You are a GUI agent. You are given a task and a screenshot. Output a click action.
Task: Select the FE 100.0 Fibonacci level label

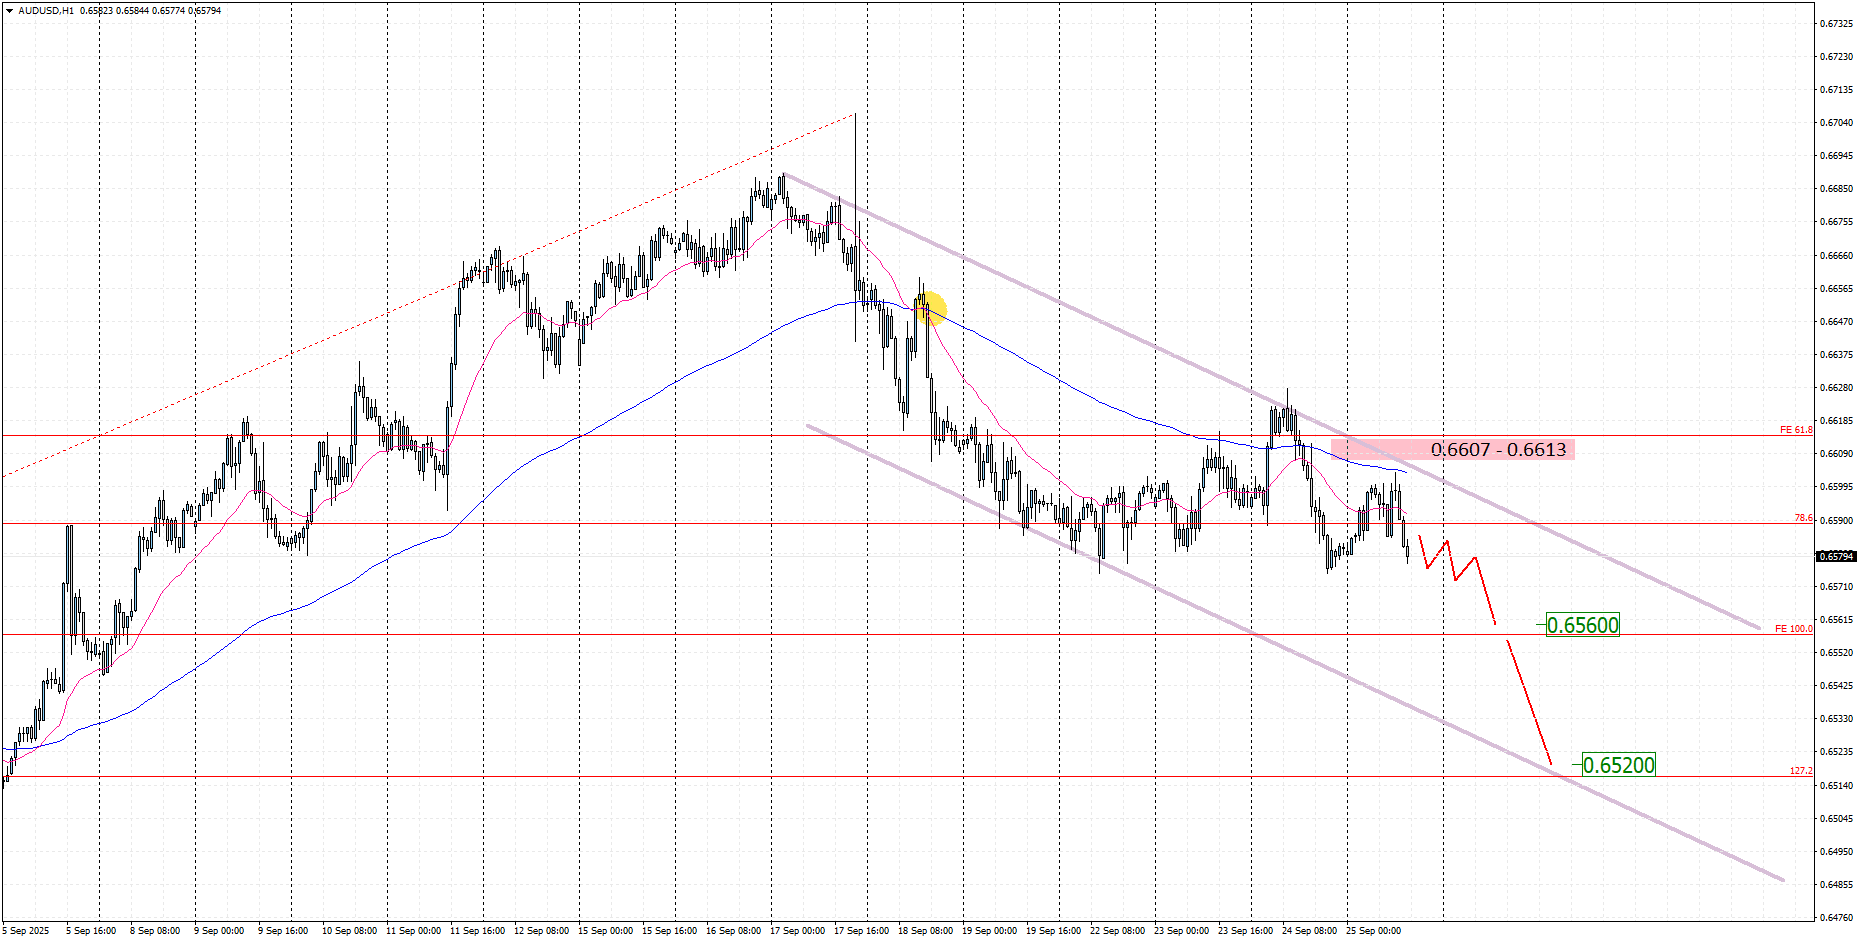tap(1793, 629)
